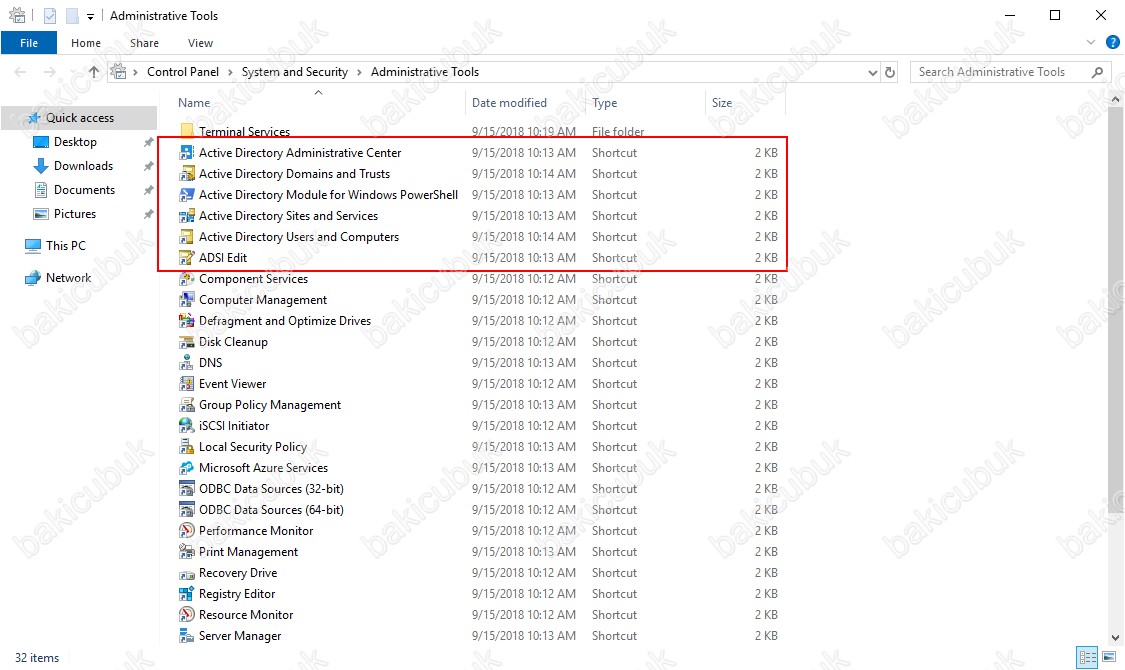Click the Search Administrative Tools box

1000,72
